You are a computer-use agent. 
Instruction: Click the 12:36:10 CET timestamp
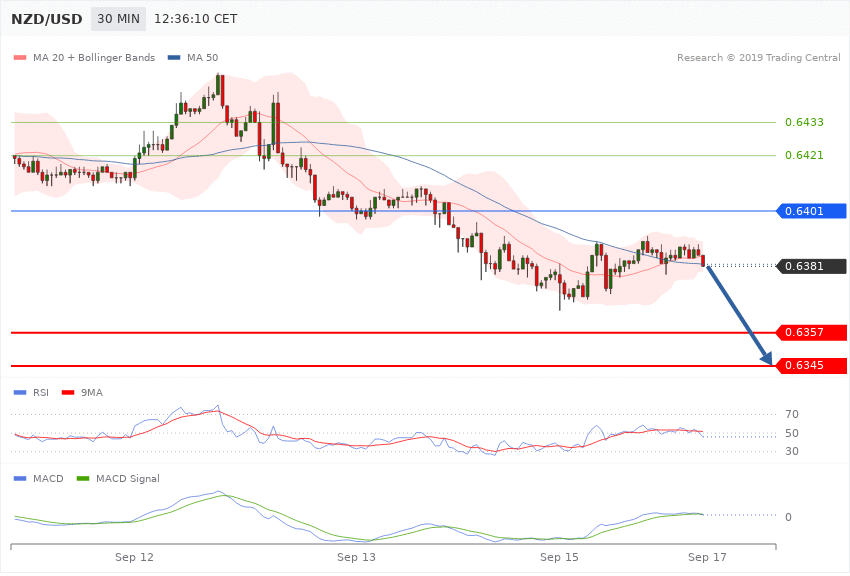click(196, 19)
